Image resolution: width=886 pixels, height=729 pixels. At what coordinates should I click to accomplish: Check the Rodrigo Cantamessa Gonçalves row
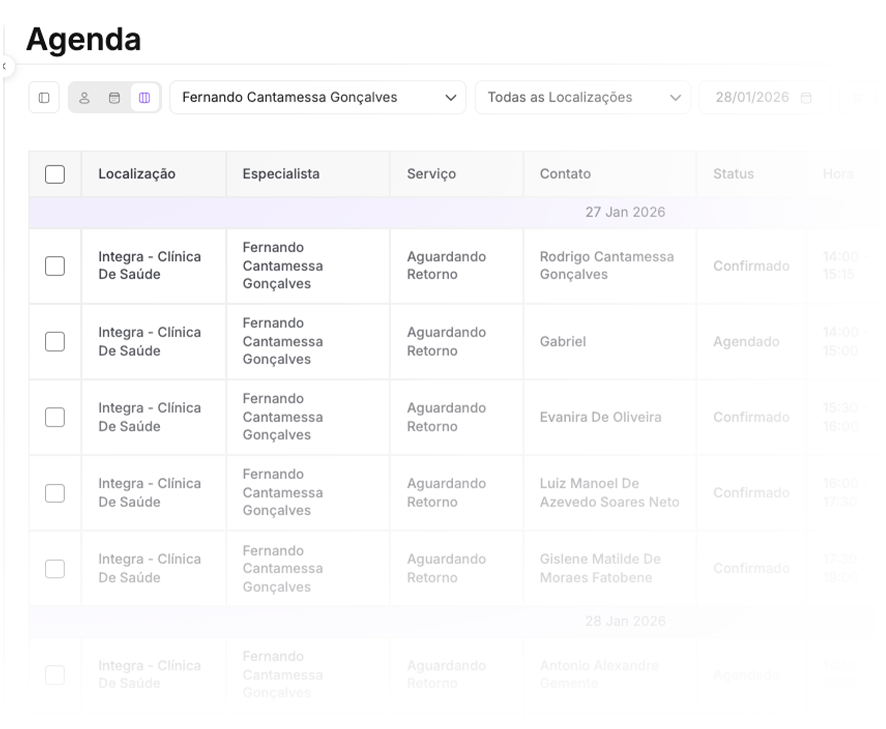[55, 266]
